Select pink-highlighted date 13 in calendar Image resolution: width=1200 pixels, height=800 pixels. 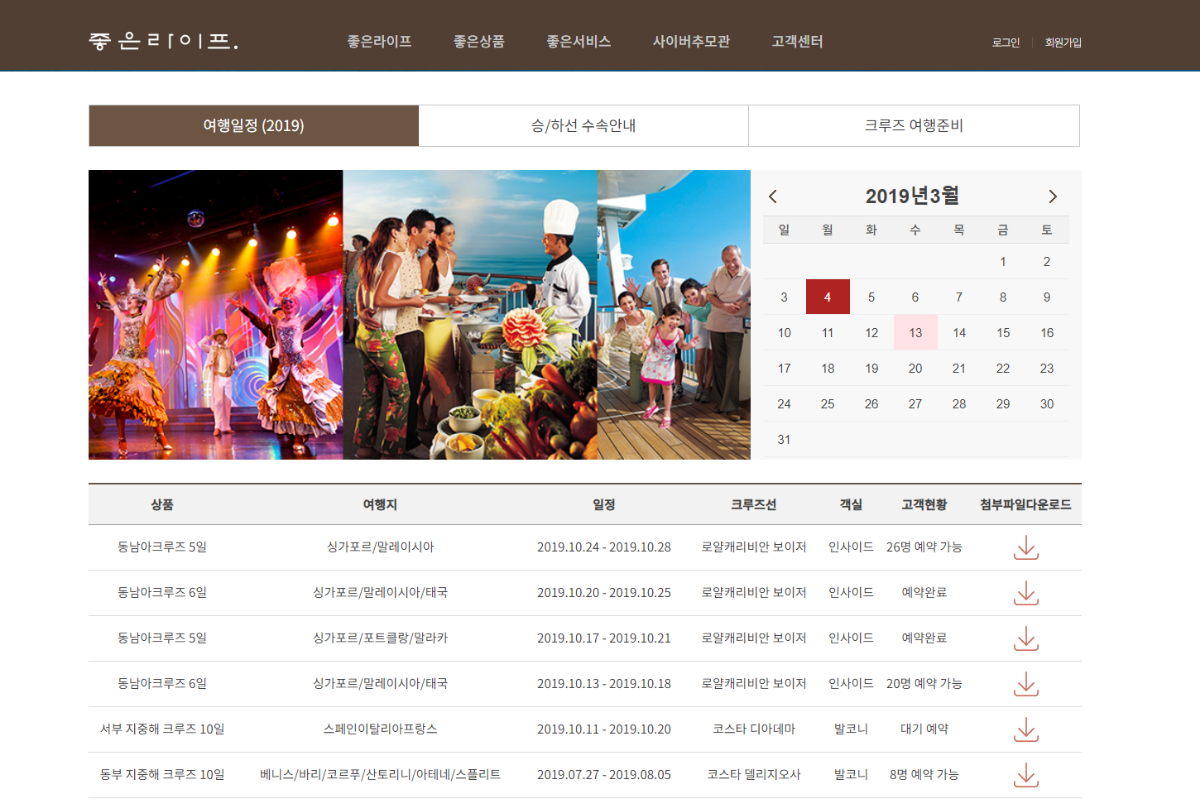915,333
